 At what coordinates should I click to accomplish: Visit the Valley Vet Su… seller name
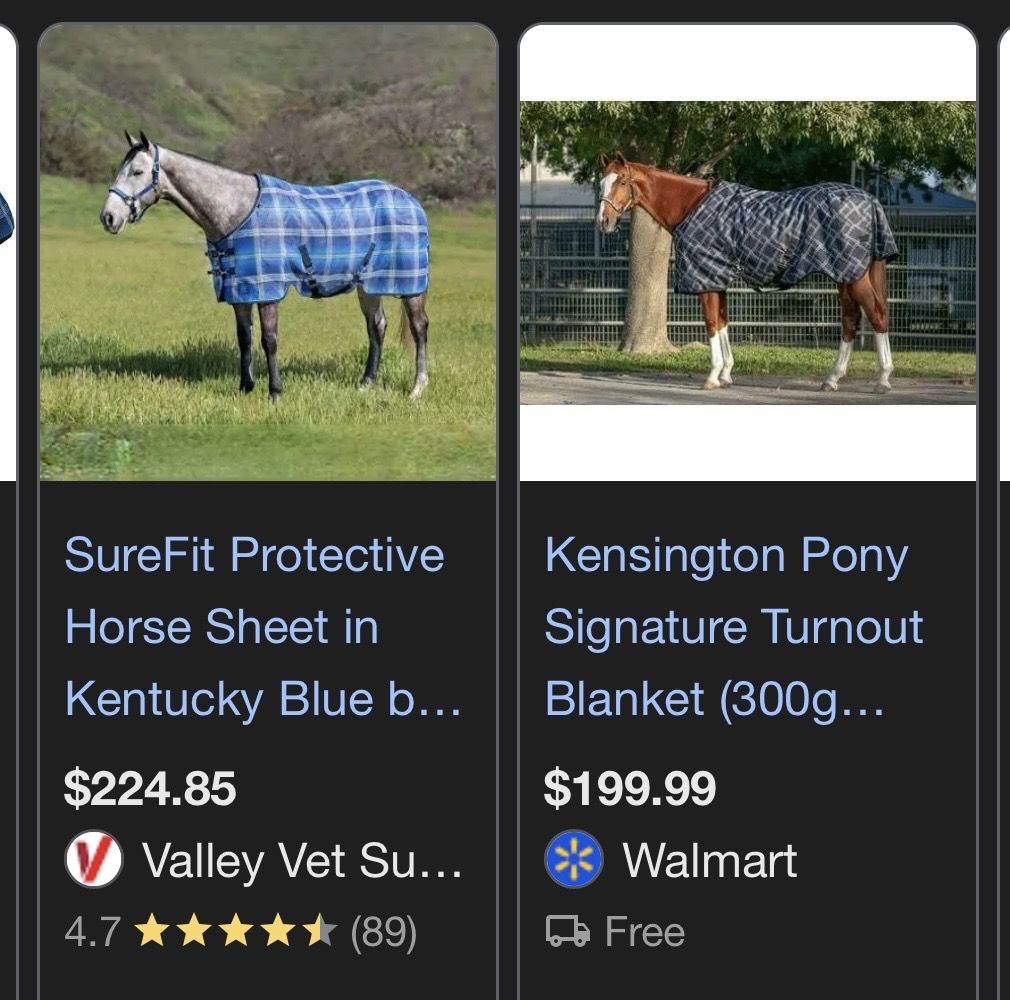[302, 861]
